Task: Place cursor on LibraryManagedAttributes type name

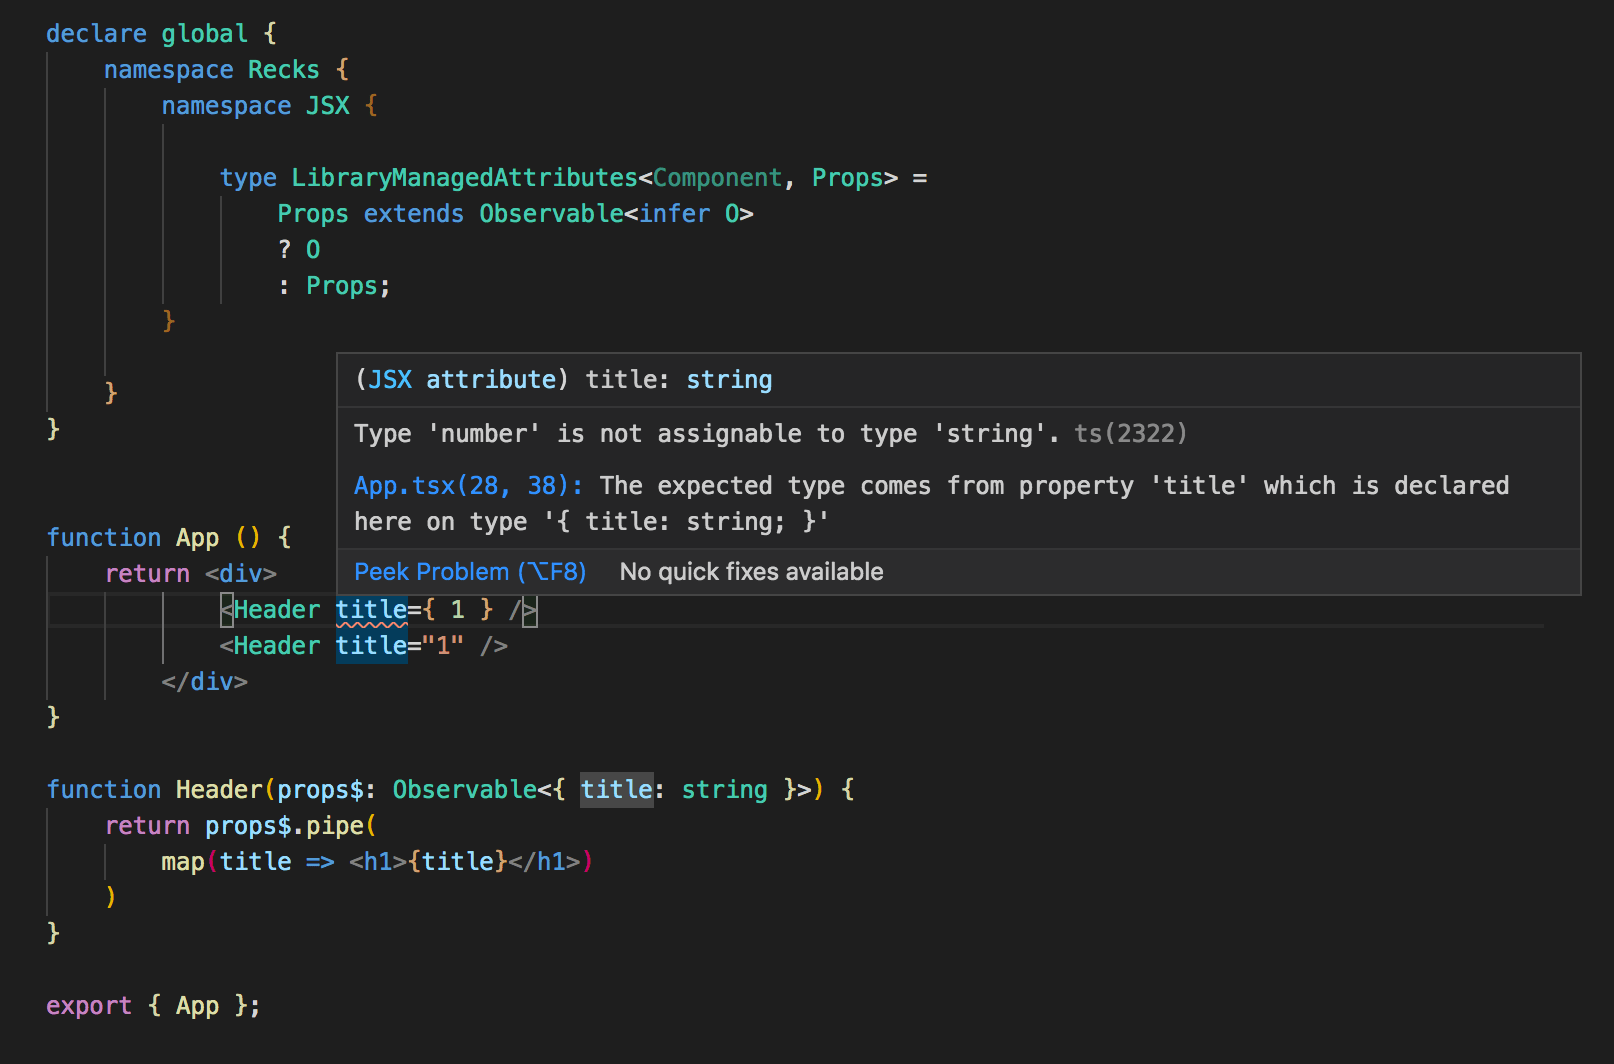Action: (x=465, y=177)
